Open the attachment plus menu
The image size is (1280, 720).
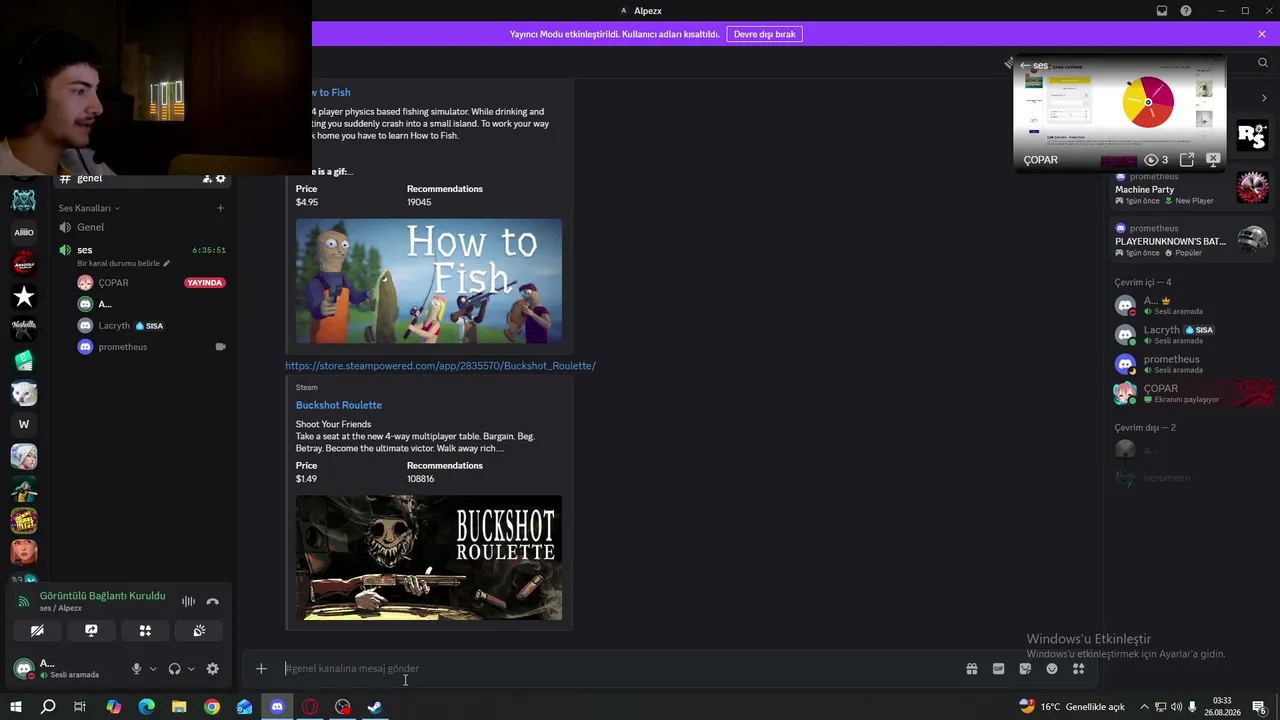click(x=261, y=669)
